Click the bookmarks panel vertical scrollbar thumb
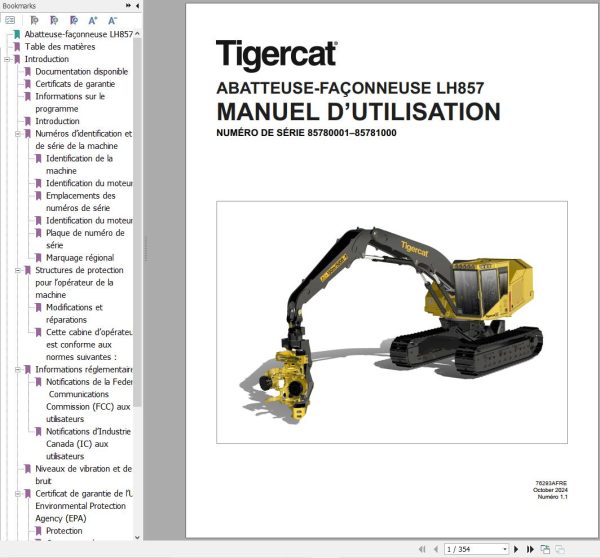This screenshot has width=600, height=558. point(137,222)
